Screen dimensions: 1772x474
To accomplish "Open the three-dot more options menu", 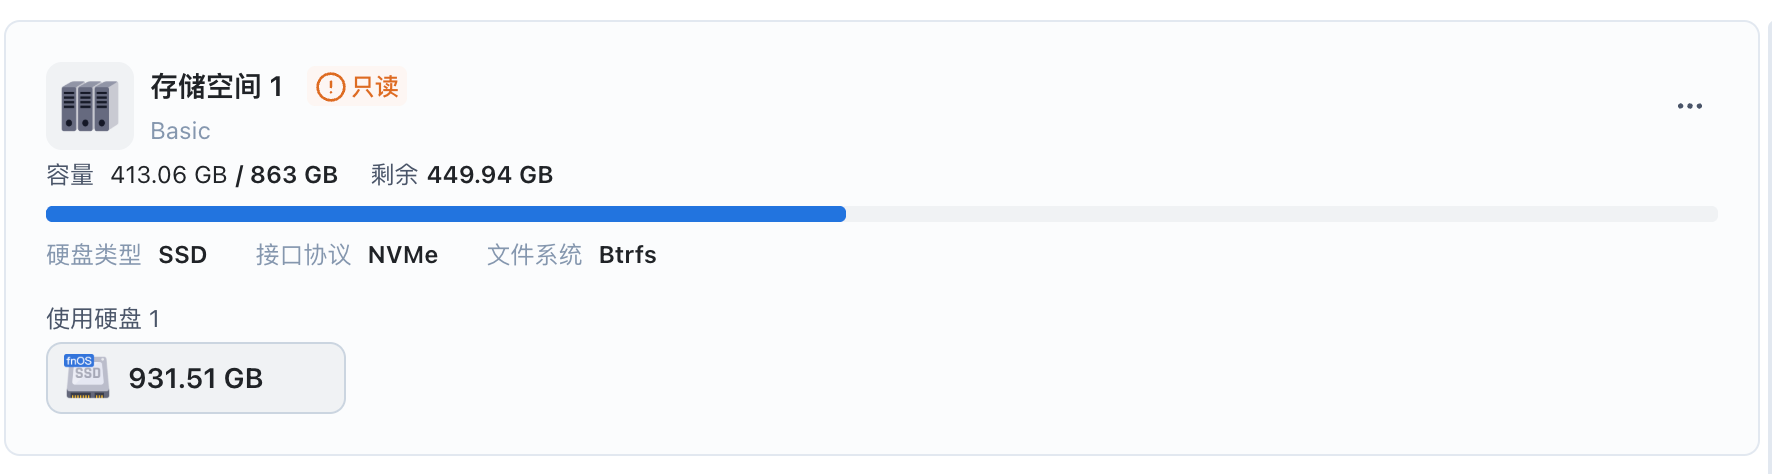I will [1689, 106].
